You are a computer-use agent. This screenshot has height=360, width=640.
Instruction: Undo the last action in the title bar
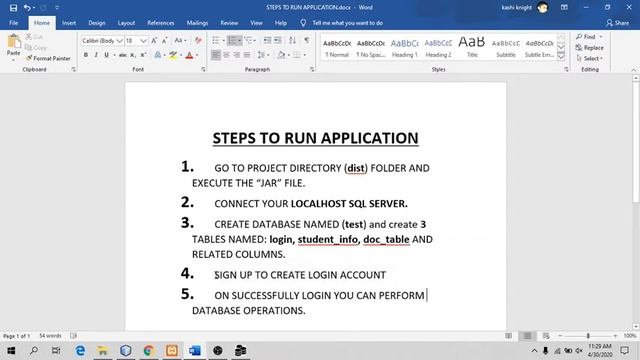[x=27, y=7]
